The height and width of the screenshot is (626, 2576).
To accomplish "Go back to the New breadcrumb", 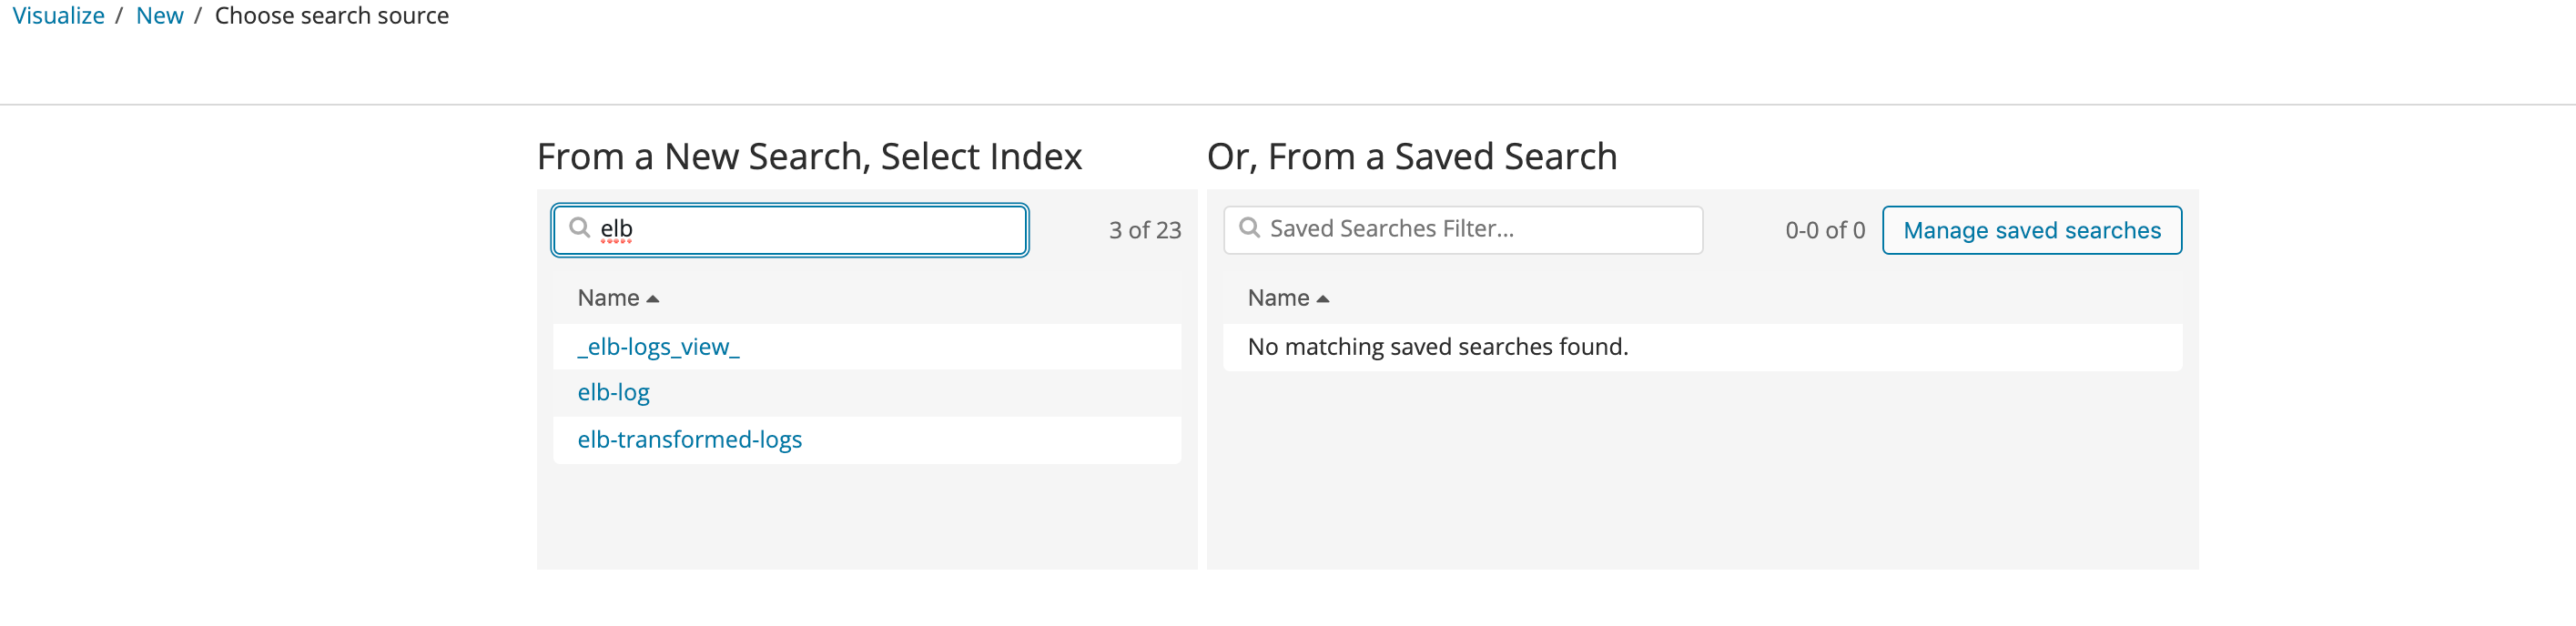I will coord(160,16).
